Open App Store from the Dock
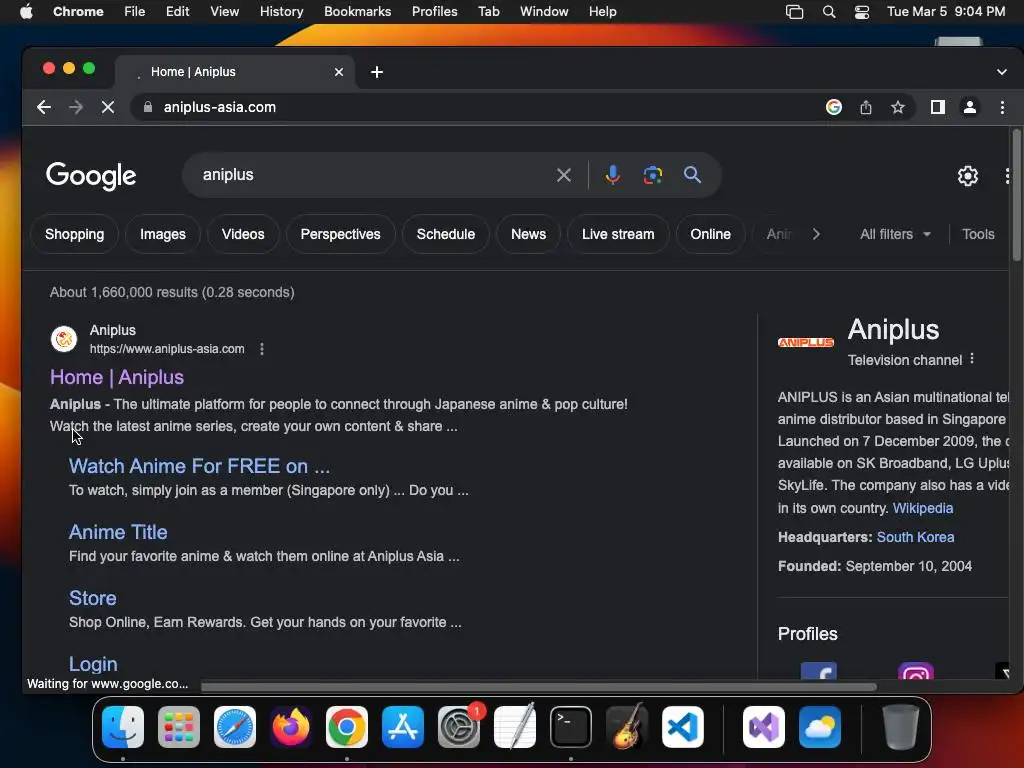 (x=403, y=727)
